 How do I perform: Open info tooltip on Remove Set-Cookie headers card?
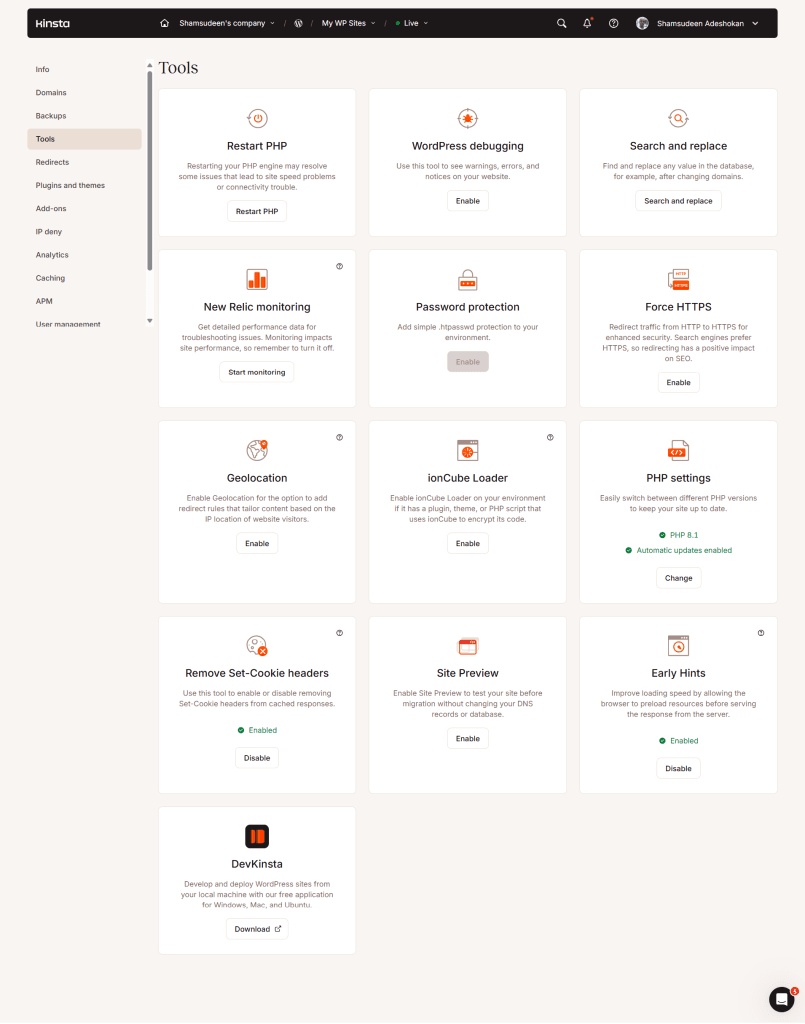pyautogui.click(x=339, y=633)
